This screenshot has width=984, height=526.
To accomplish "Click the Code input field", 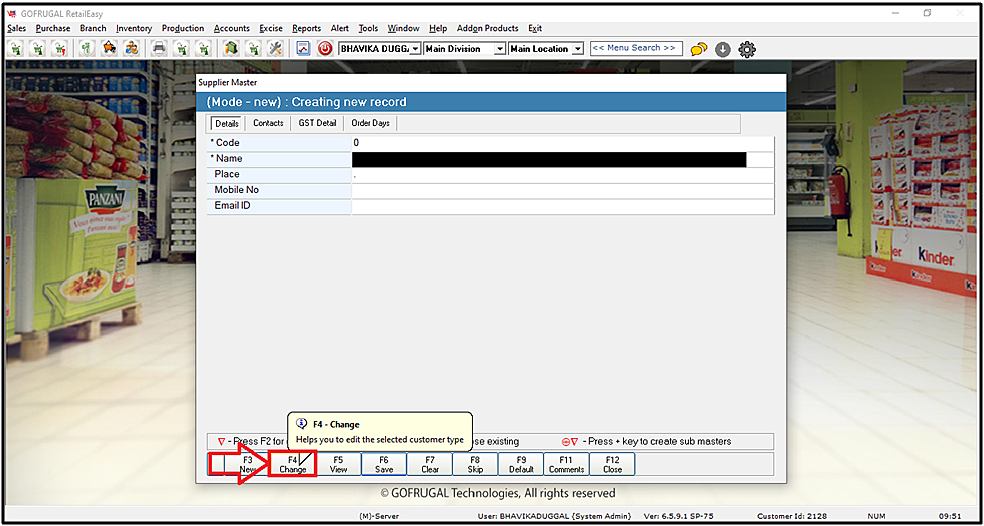I will tap(563, 143).
